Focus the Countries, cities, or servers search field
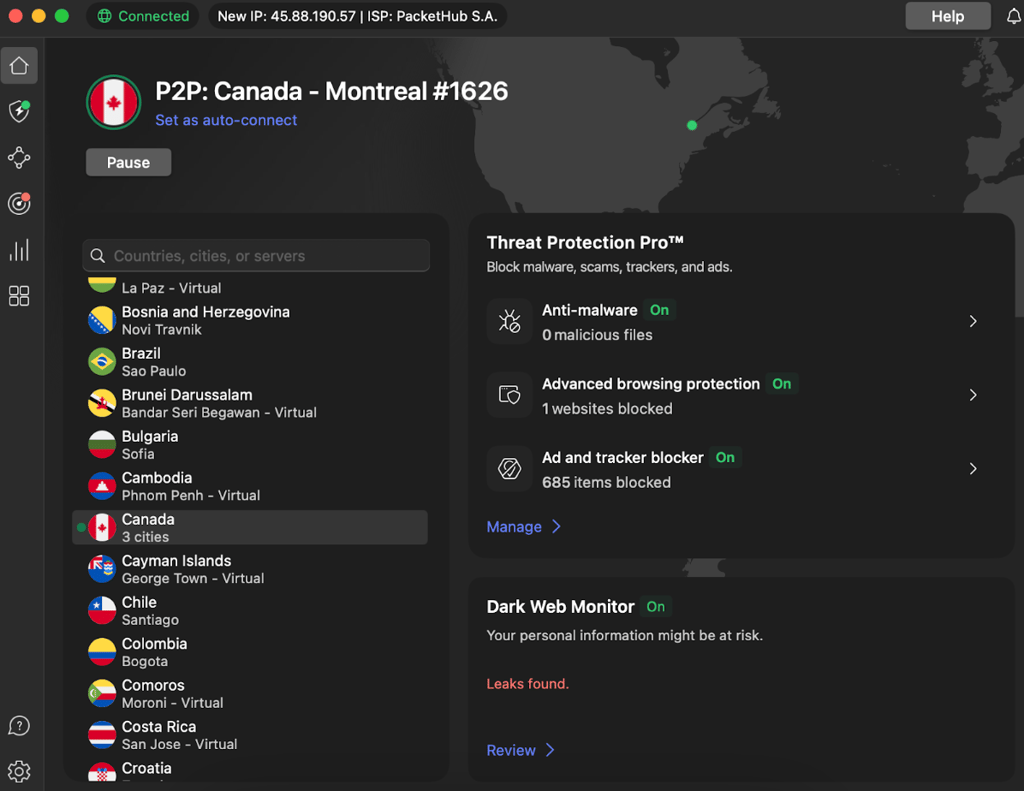The image size is (1024, 791). (256, 256)
